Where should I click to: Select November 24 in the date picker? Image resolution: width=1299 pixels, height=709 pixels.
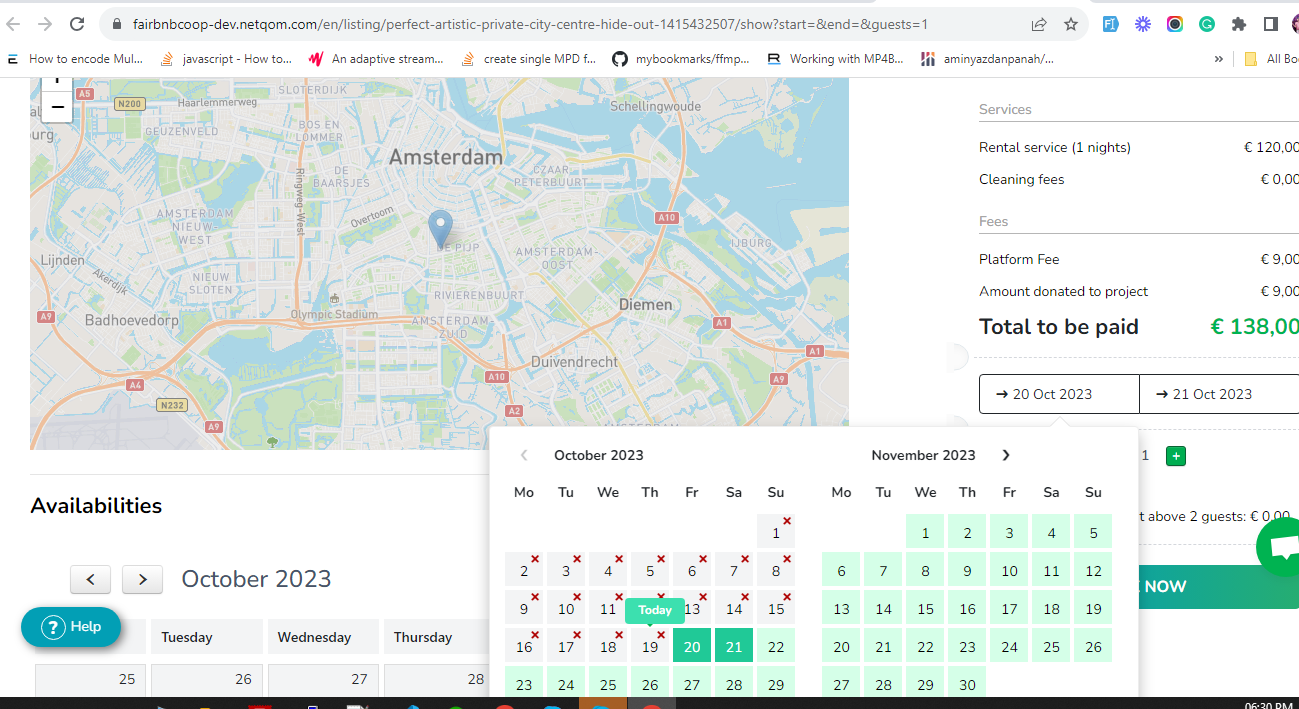1009,647
